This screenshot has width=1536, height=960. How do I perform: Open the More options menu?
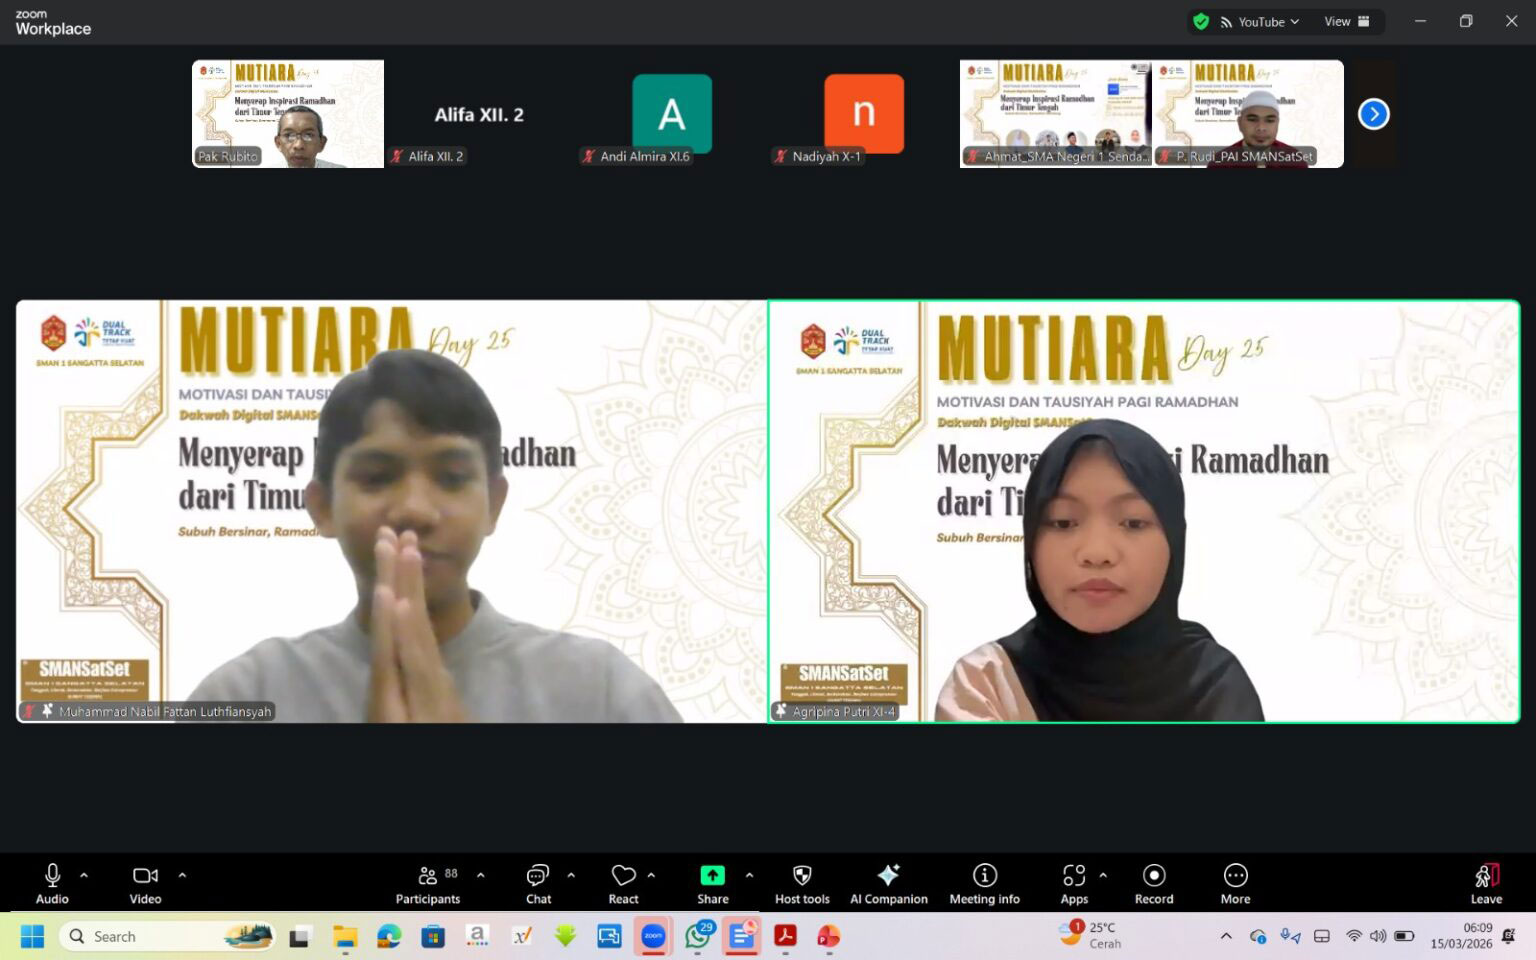click(1235, 883)
